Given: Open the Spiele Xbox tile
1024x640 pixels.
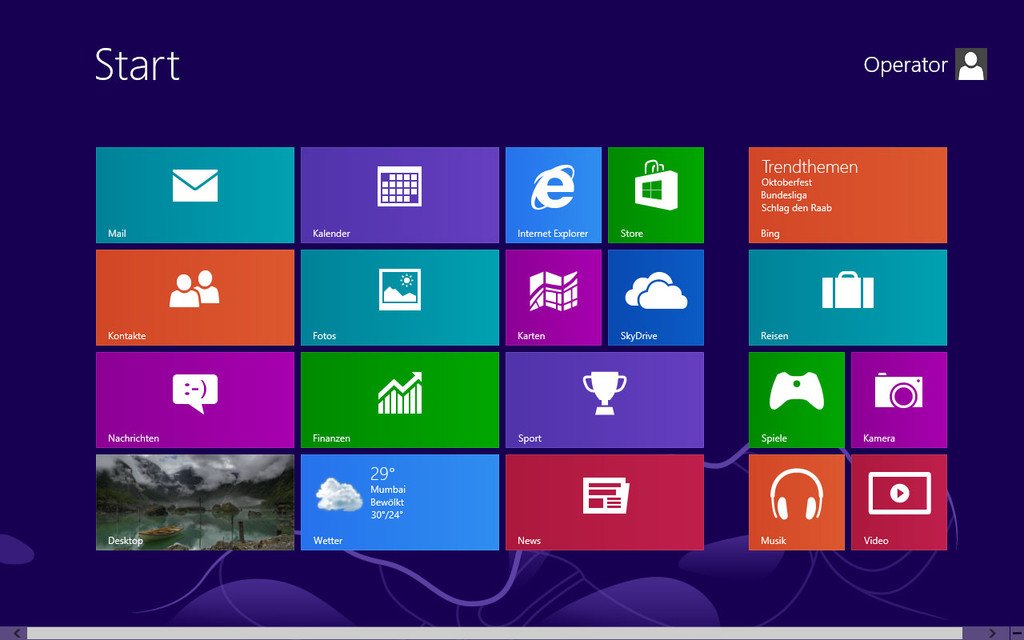Looking at the screenshot, I should 796,399.
